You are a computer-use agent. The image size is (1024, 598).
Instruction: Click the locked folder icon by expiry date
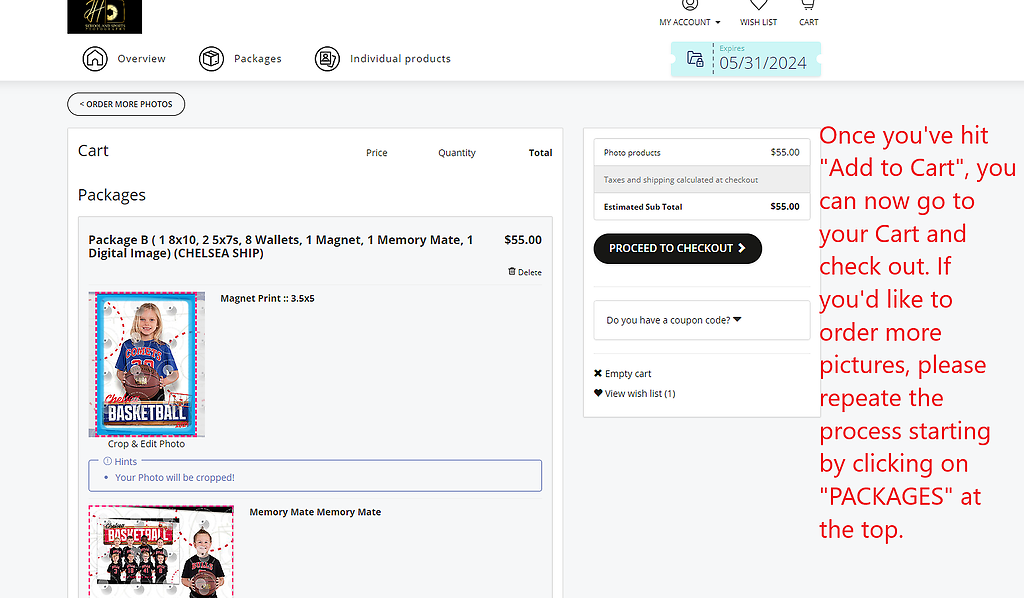pyautogui.click(x=695, y=59)
